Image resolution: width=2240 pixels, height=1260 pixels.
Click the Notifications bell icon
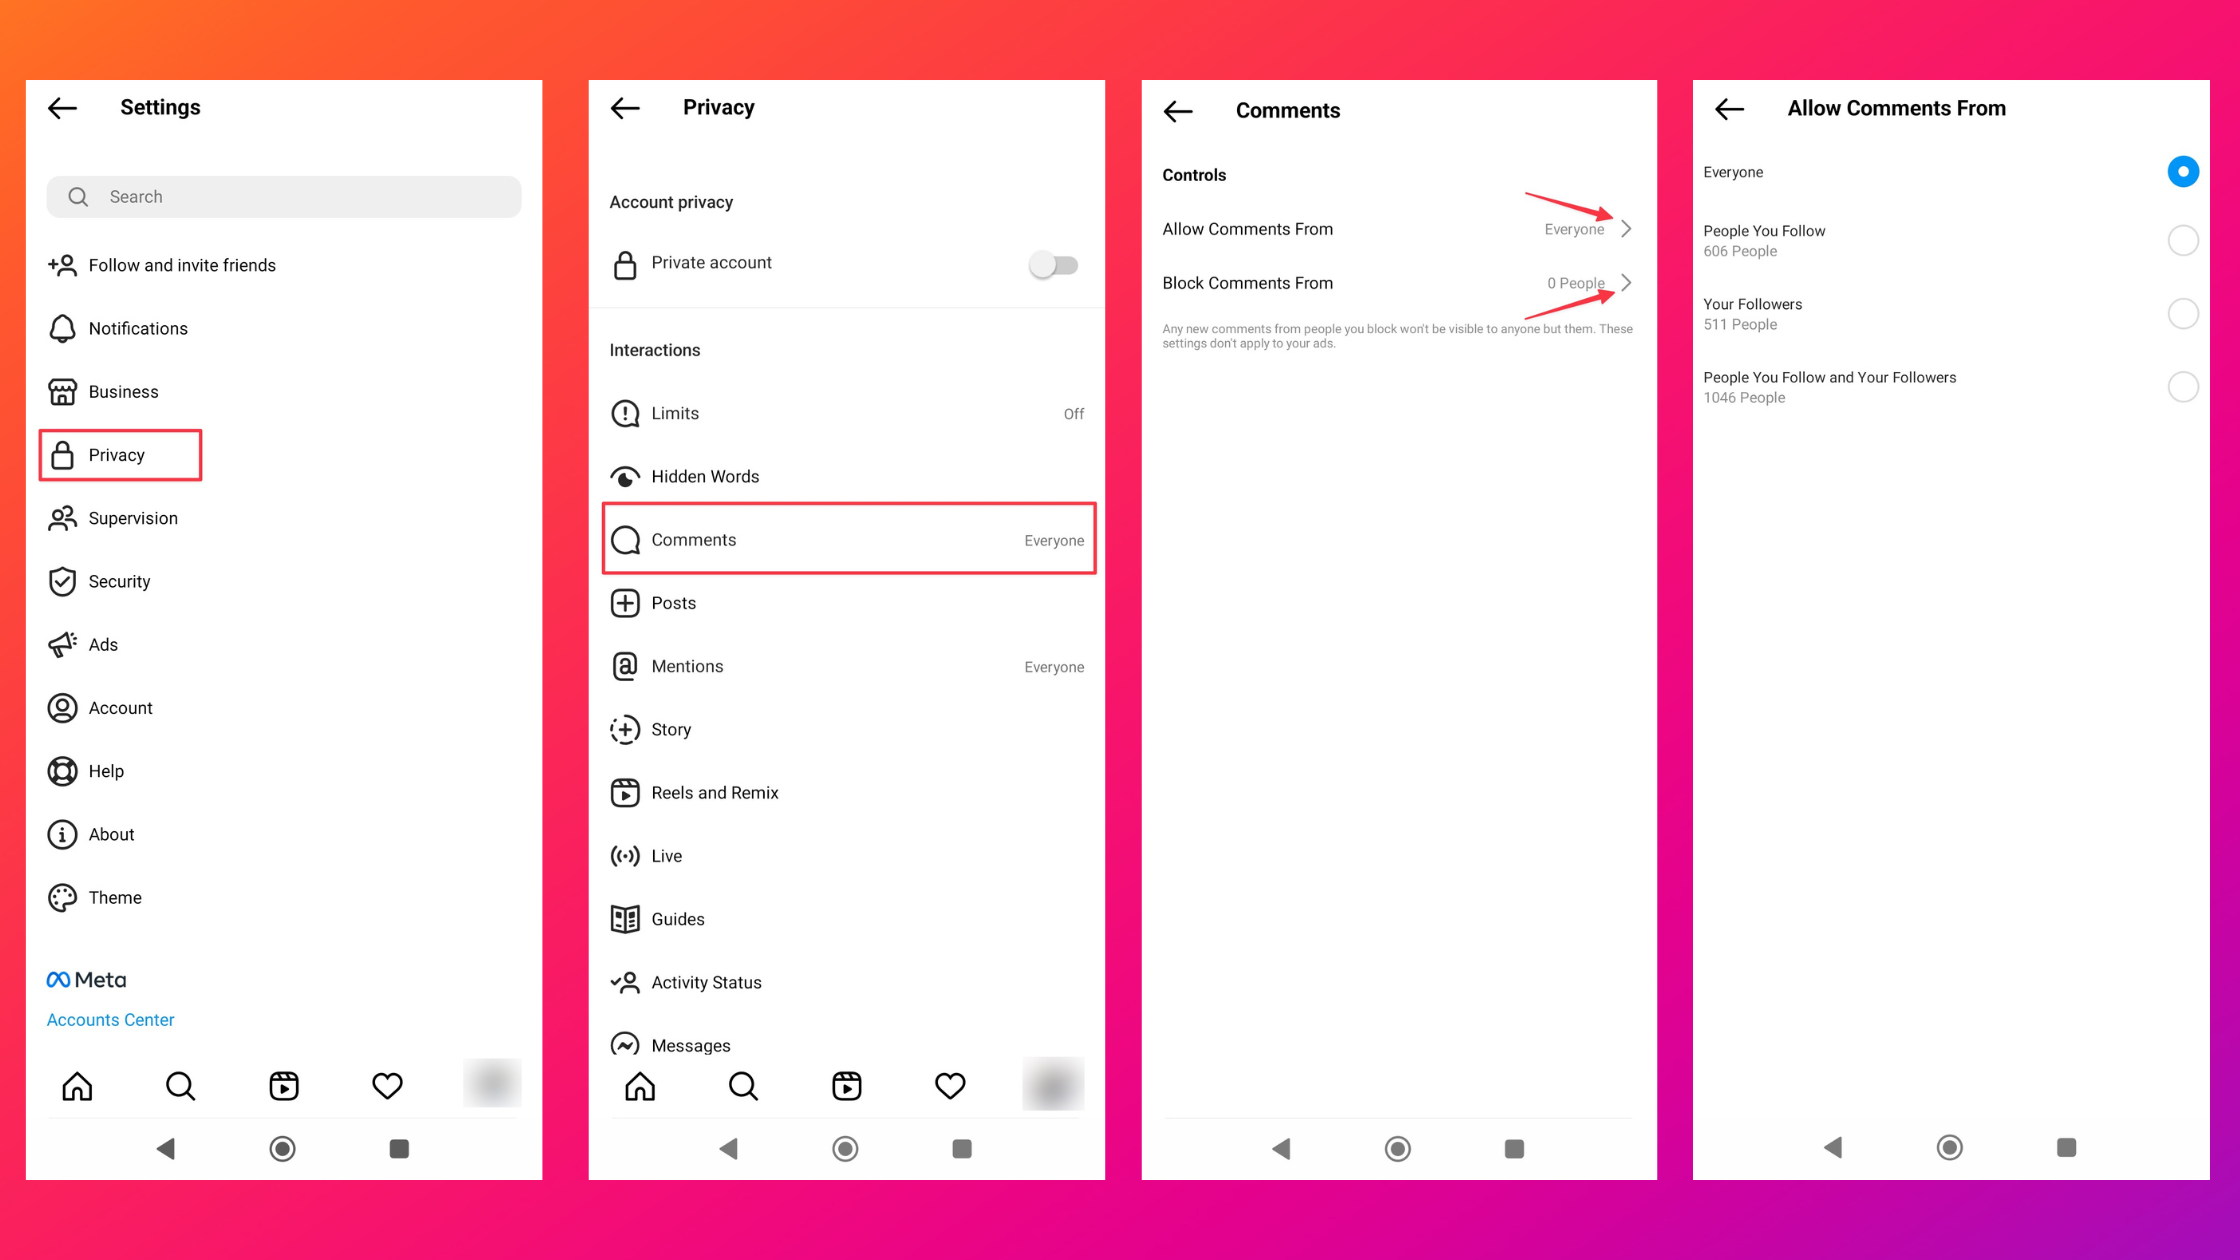[62, 328]
